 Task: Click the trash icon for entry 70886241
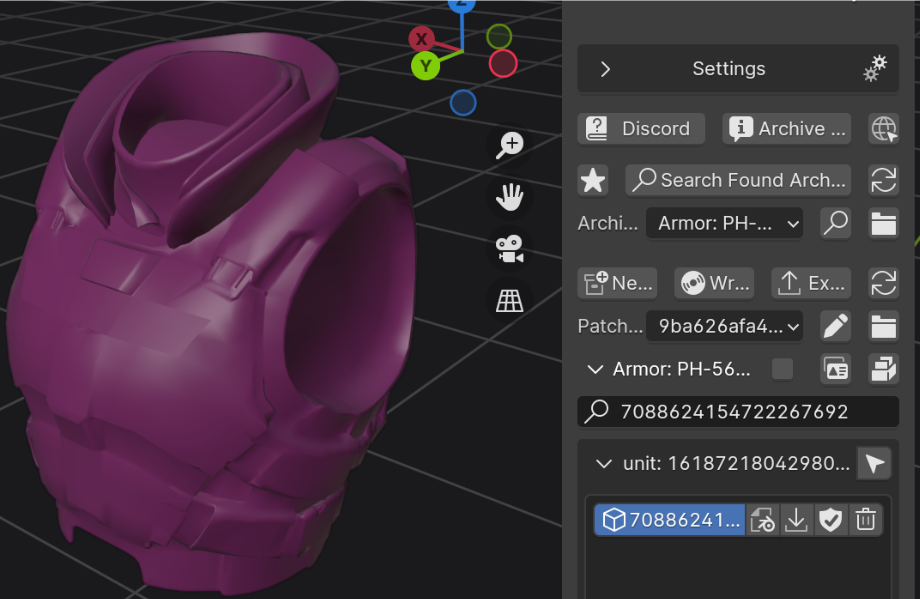[866, 520]
